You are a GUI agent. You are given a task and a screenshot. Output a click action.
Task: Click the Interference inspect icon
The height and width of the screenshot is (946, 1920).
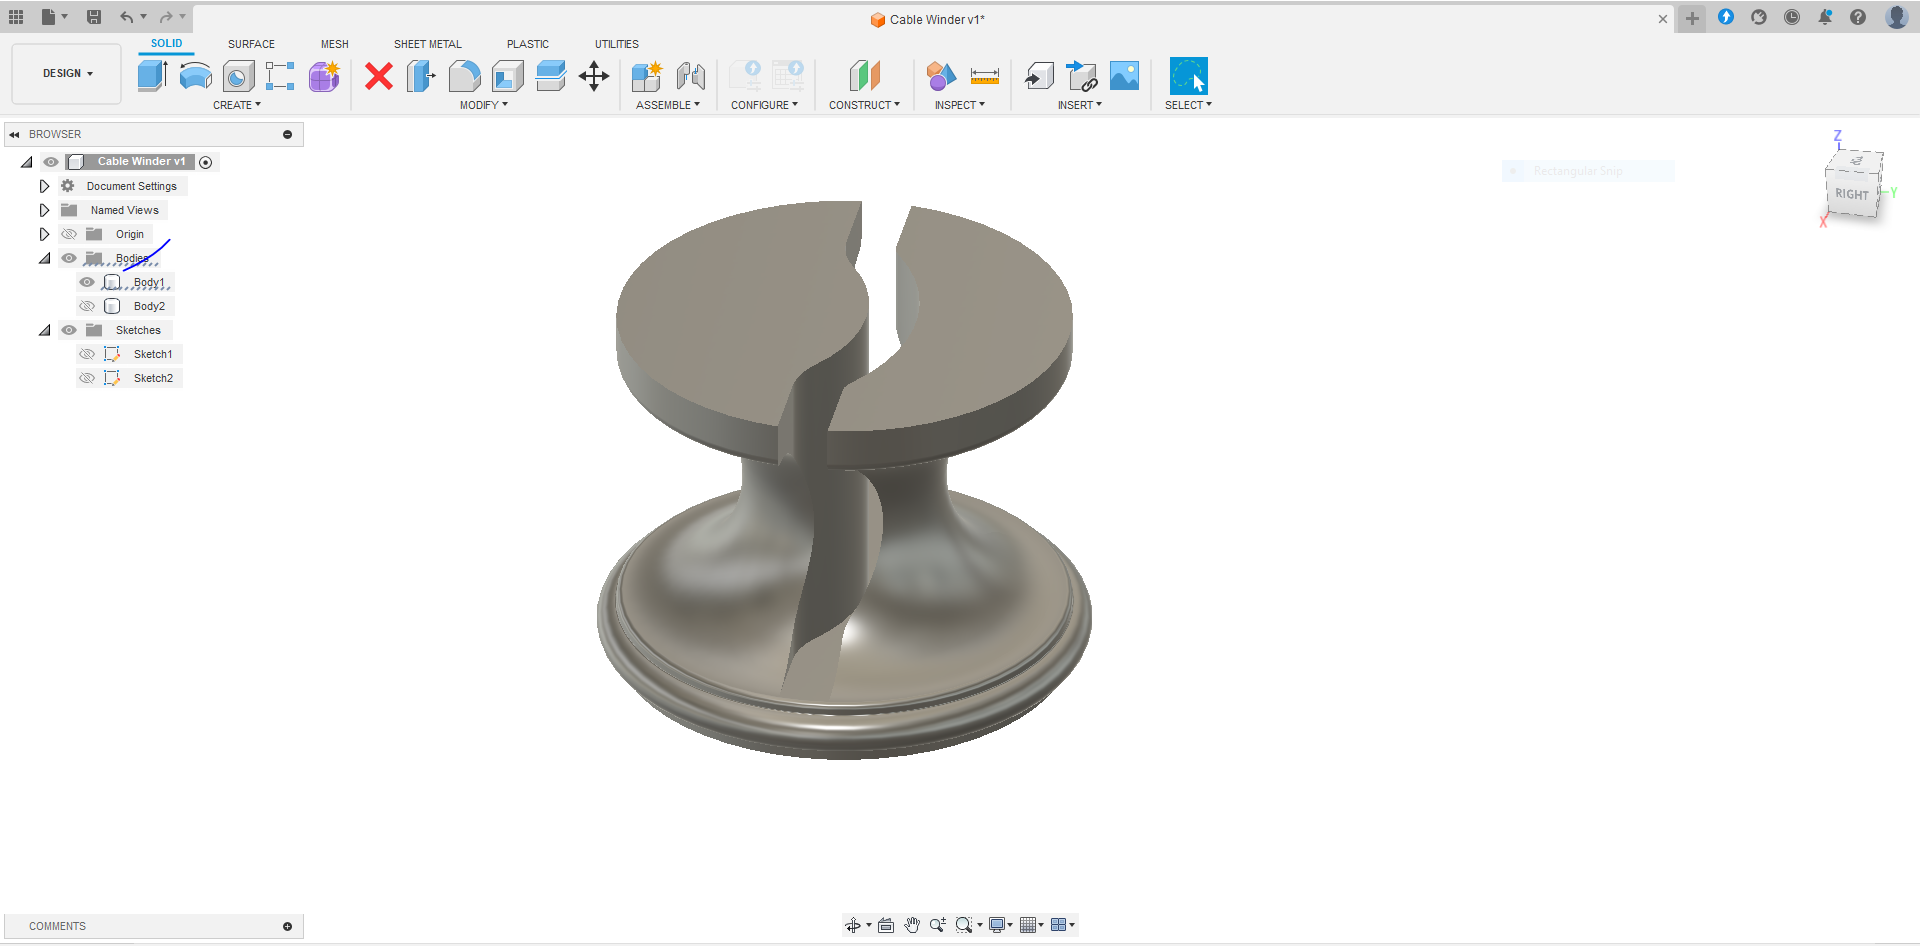(x=941, y=76)
